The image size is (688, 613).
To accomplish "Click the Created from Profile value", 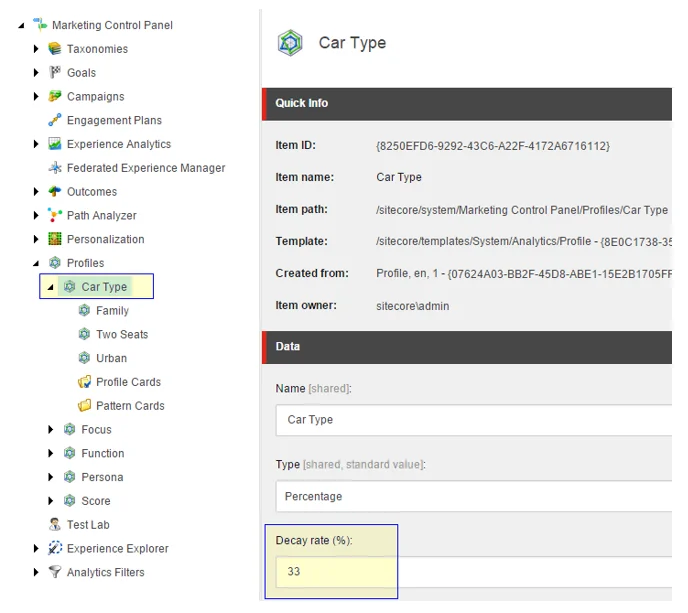I will click(523, 273).
